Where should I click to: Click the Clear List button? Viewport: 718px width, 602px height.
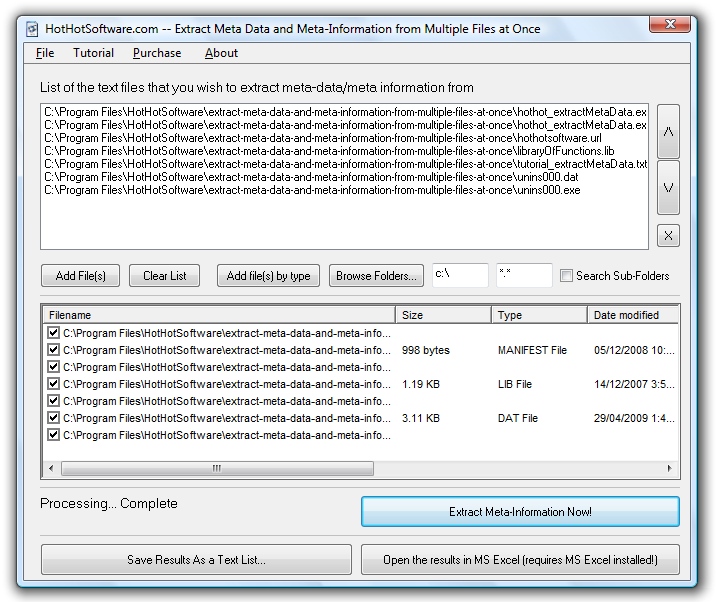(x=164, y=276)
